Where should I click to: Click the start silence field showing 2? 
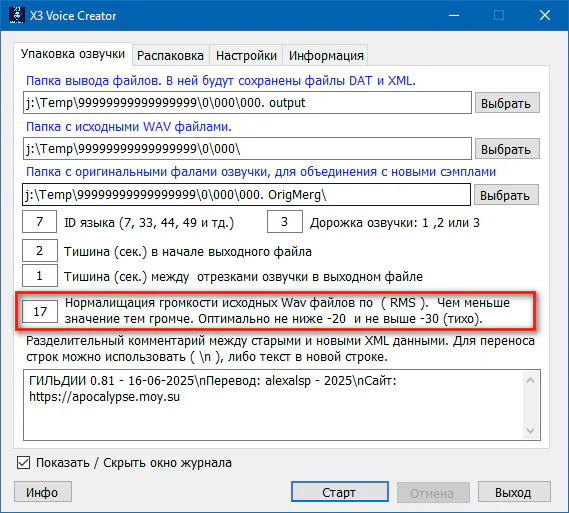click(x=40, y=250)
